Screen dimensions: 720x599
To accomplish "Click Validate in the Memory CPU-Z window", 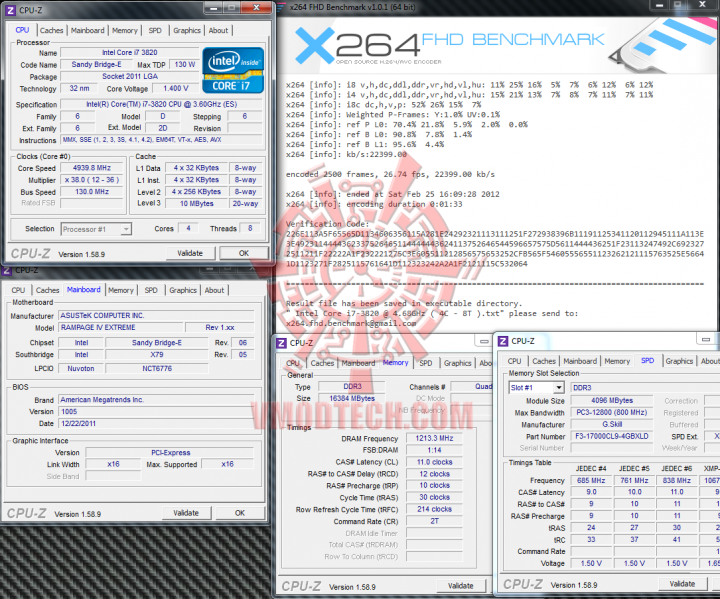I will click(x=461, y=586).
